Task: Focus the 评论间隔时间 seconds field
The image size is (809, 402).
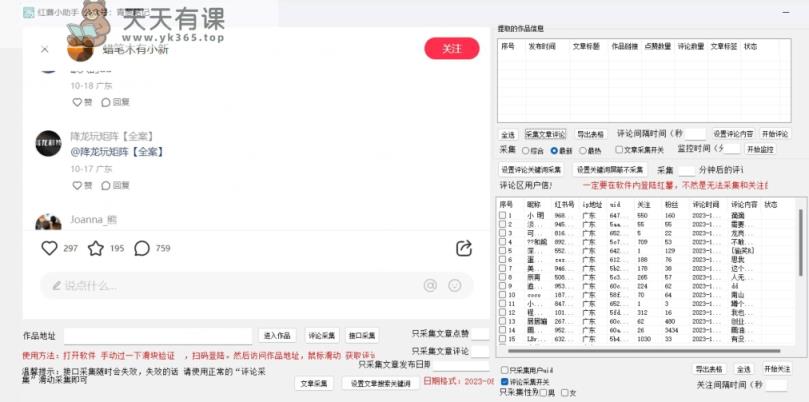Action: tap(695, 134)
